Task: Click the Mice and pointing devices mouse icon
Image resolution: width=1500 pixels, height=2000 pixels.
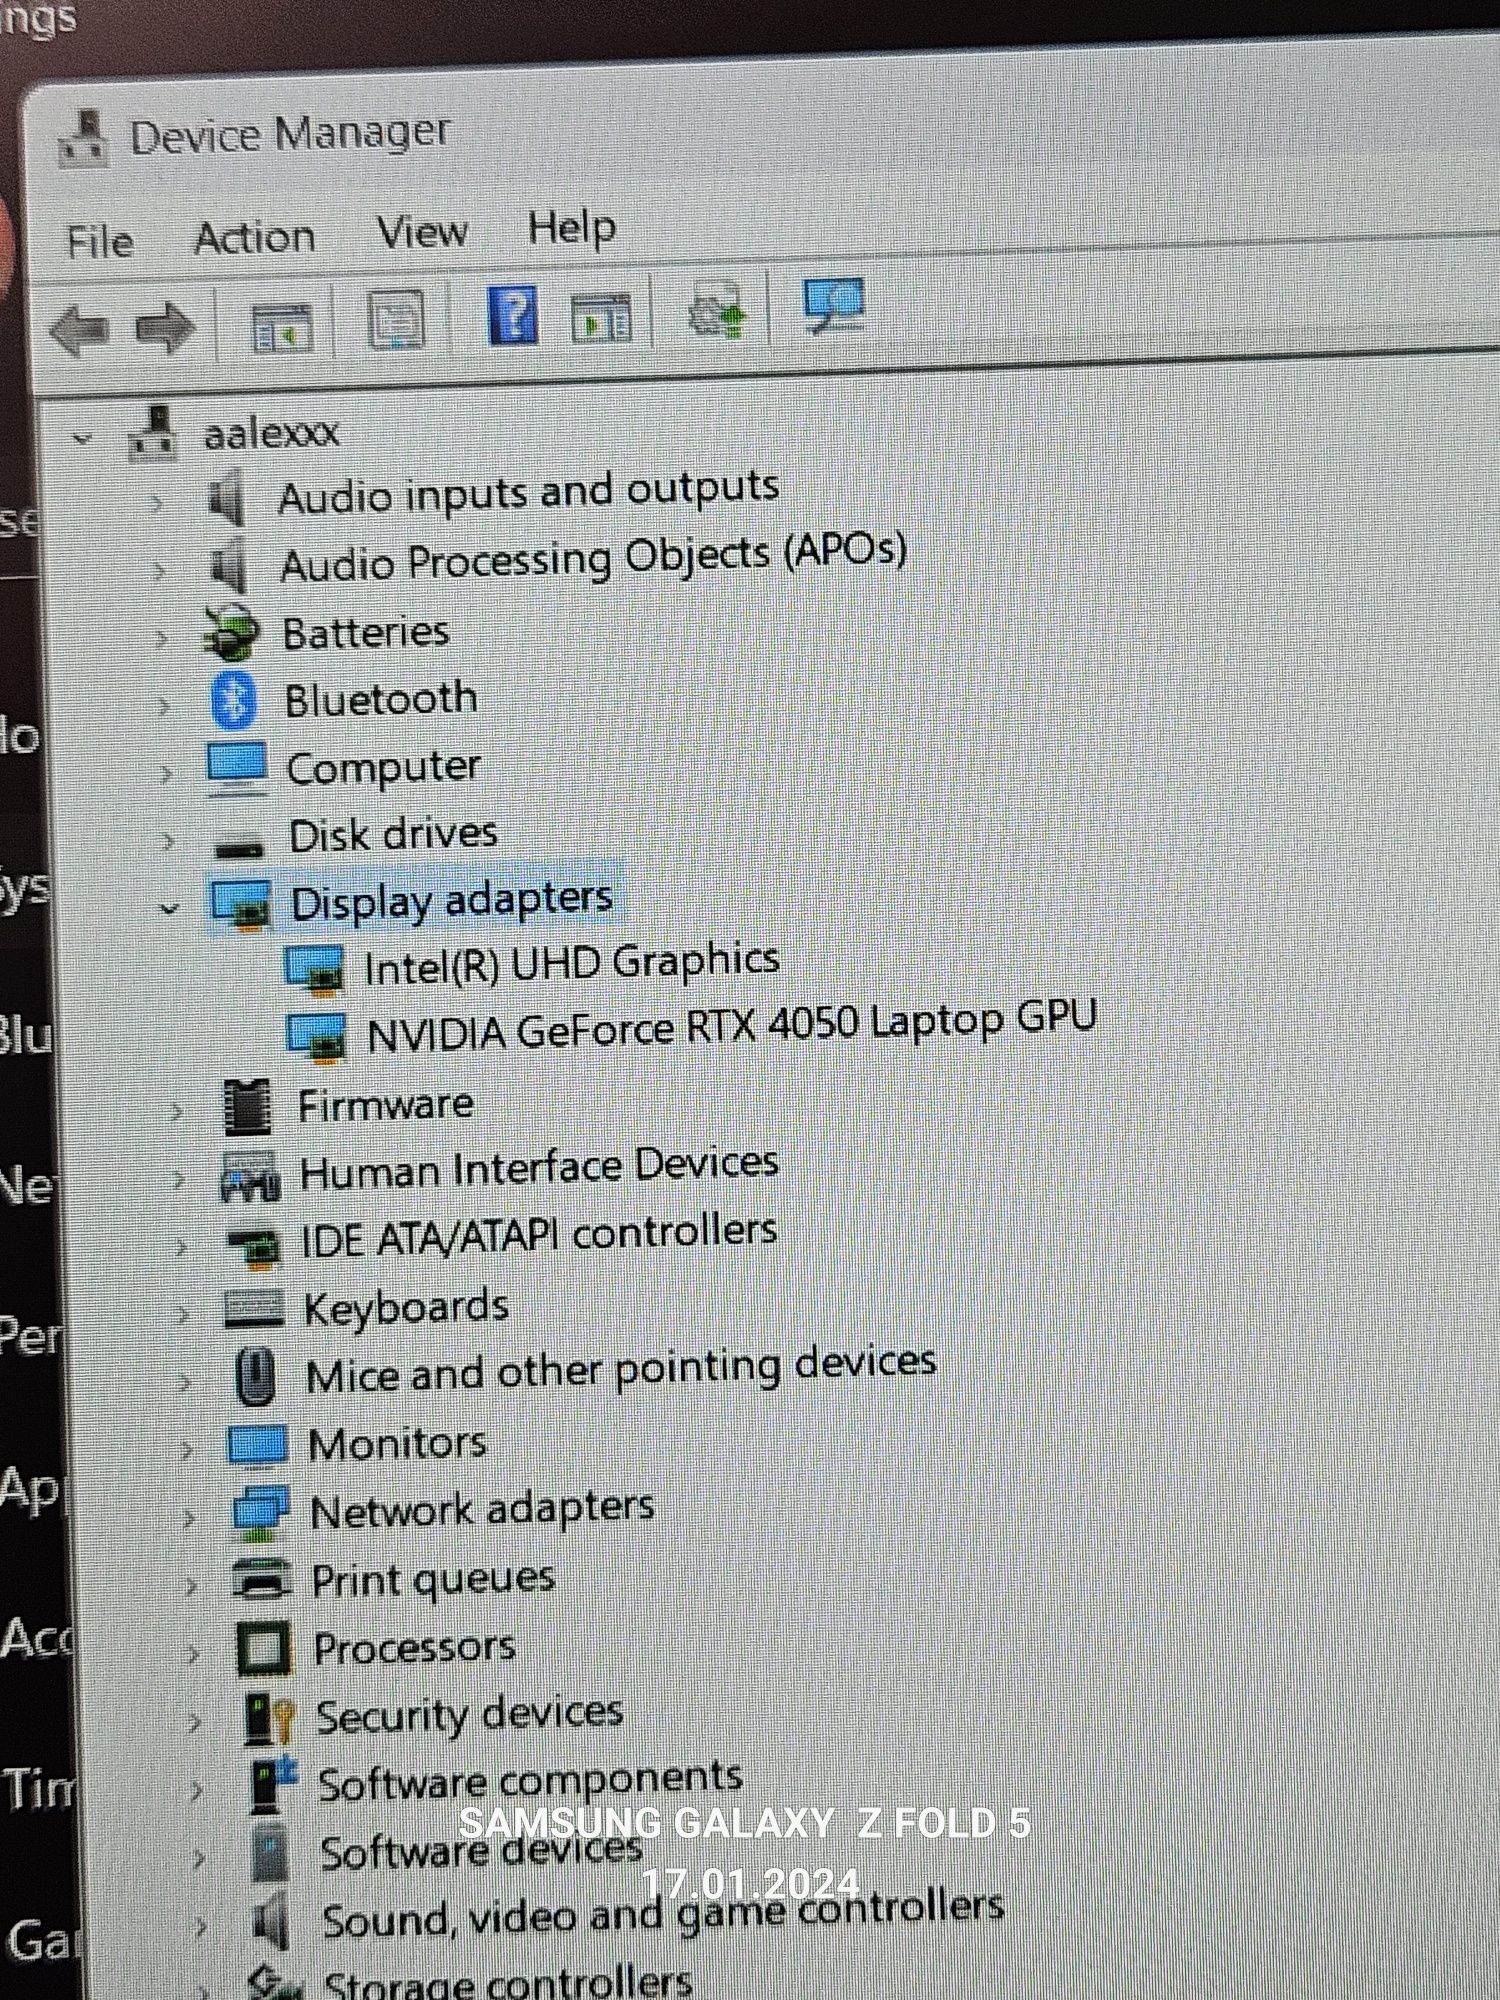Action: (x=256, y=1377)
